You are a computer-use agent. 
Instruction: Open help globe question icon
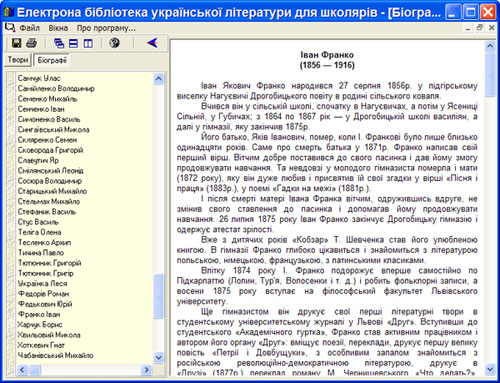pyautogui.click(x=114, y=43)
